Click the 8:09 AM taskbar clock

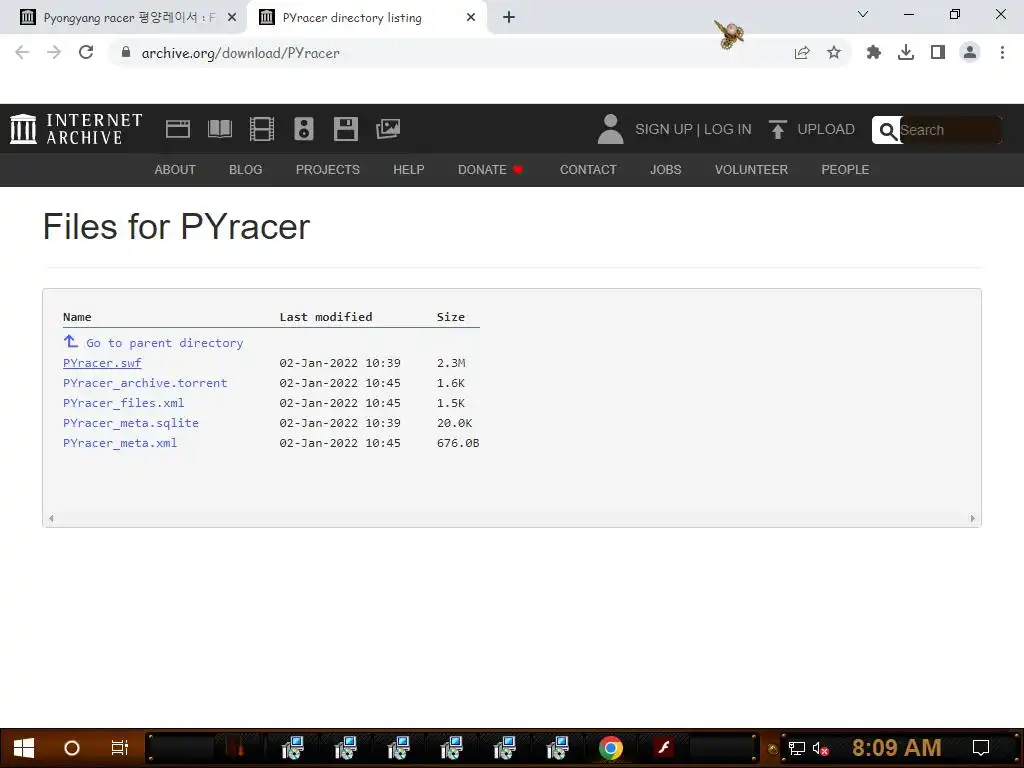pyautogui.click(x=897, y=748)
